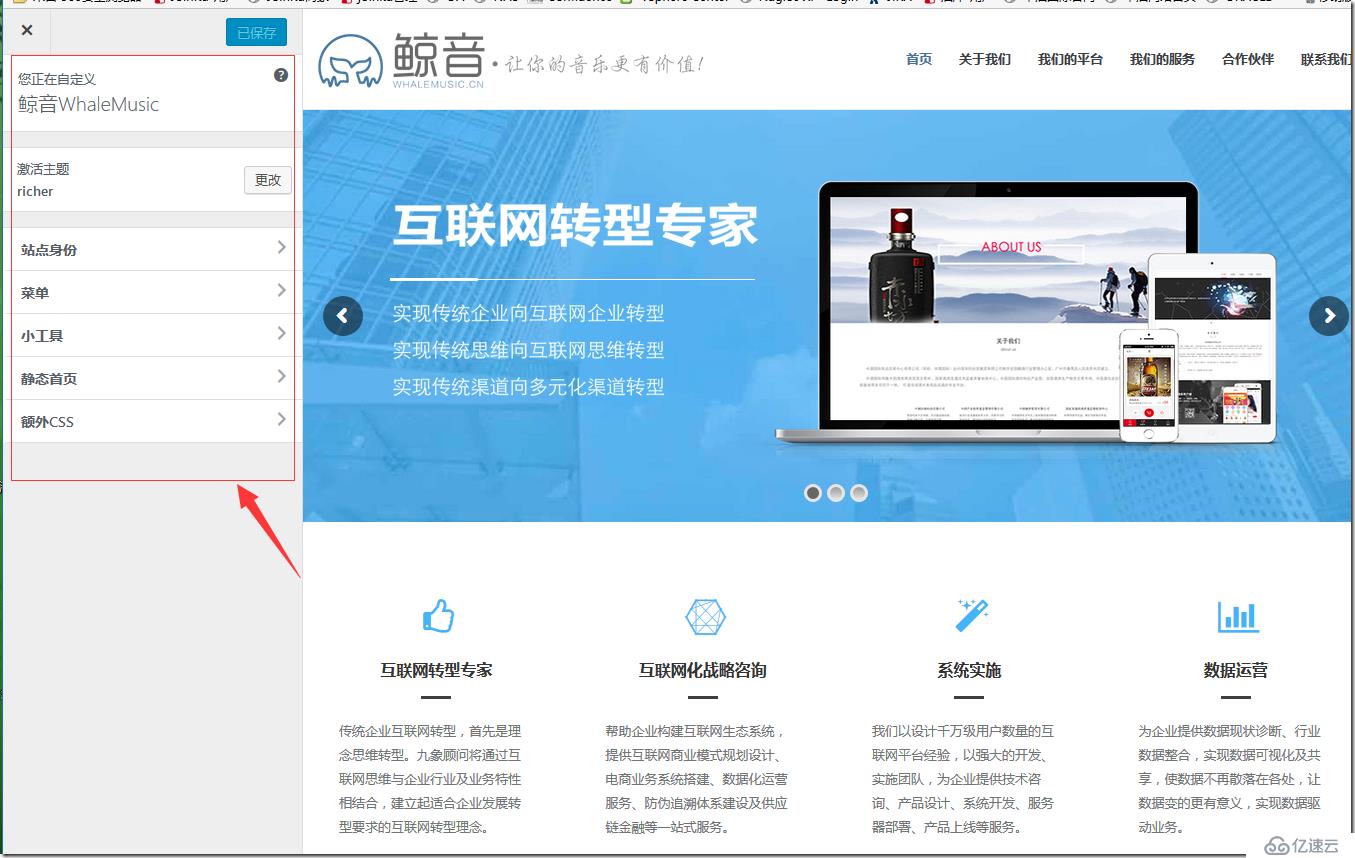Click the 鲸音WhaleMusic site title text
The width and height of the screenshot is (1355, 858).
point(88,104)
